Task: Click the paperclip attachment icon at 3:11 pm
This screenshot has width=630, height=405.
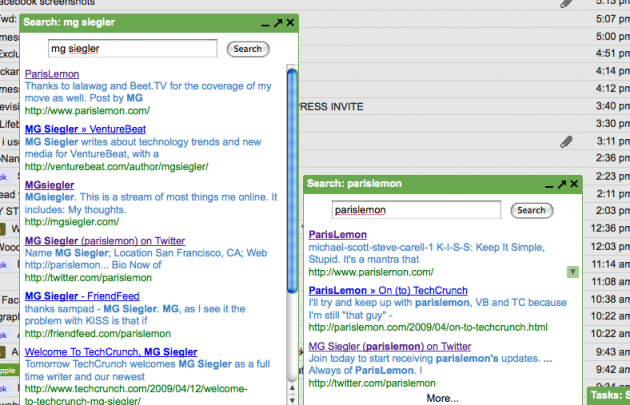Action: tap(566, 141)
